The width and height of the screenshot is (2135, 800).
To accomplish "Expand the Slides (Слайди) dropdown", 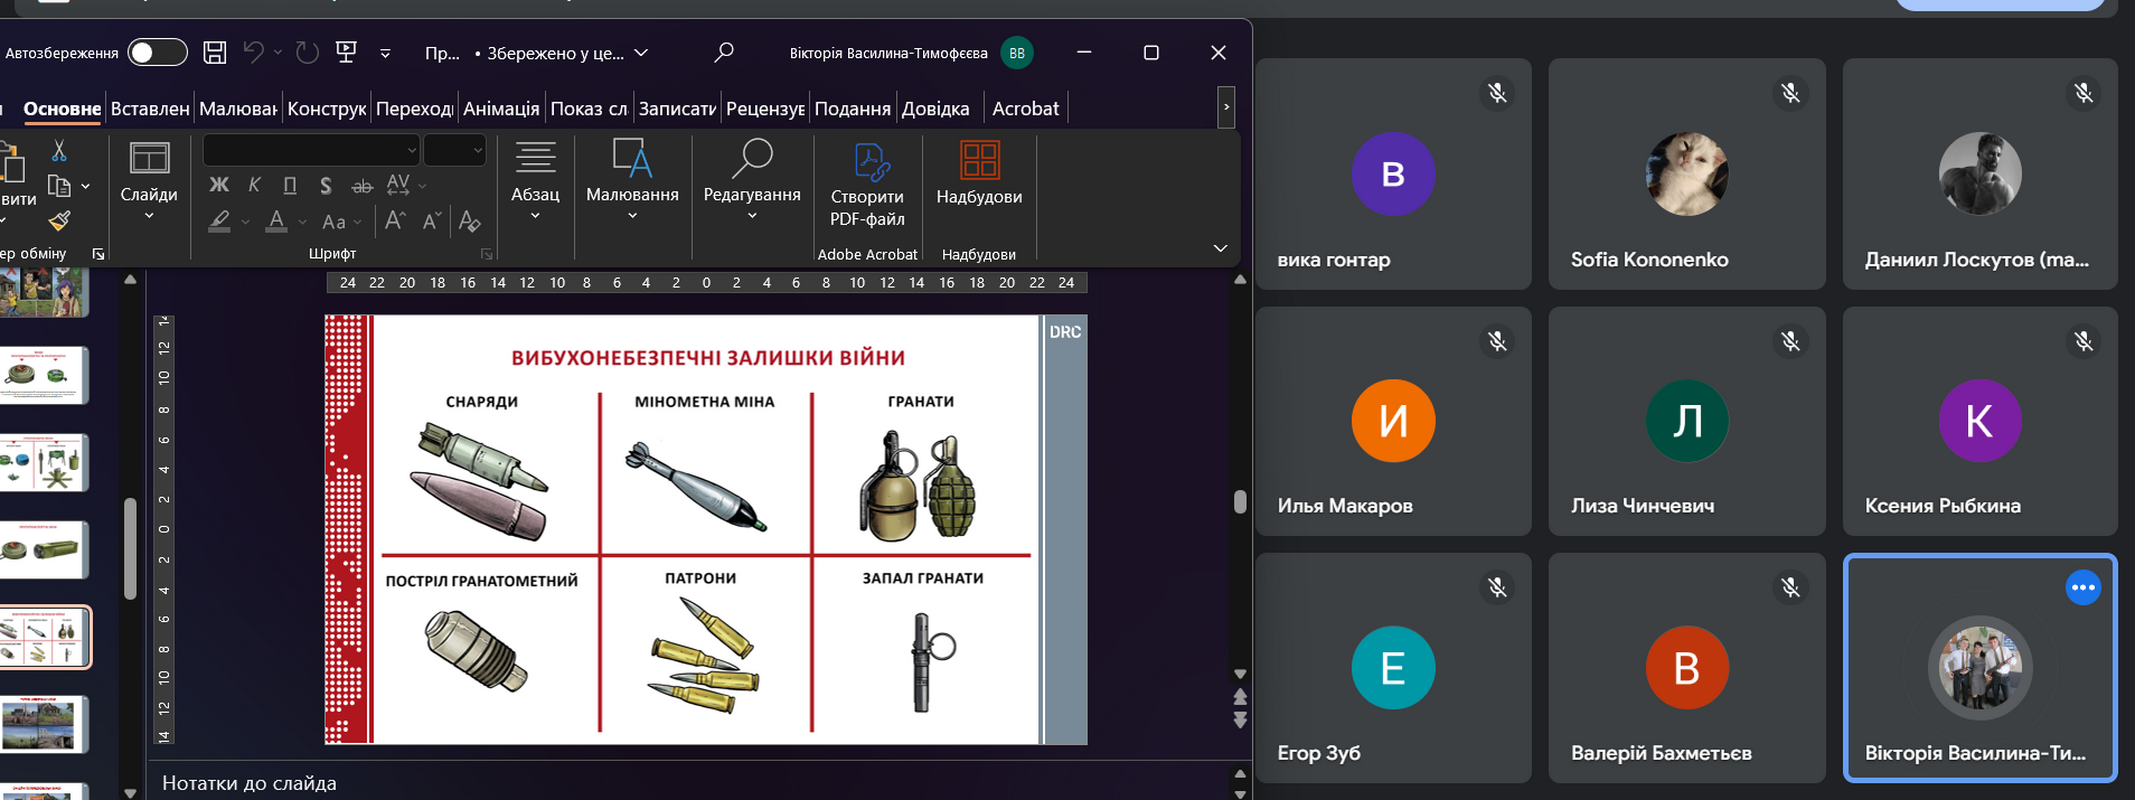I will [x=149, y=216].
